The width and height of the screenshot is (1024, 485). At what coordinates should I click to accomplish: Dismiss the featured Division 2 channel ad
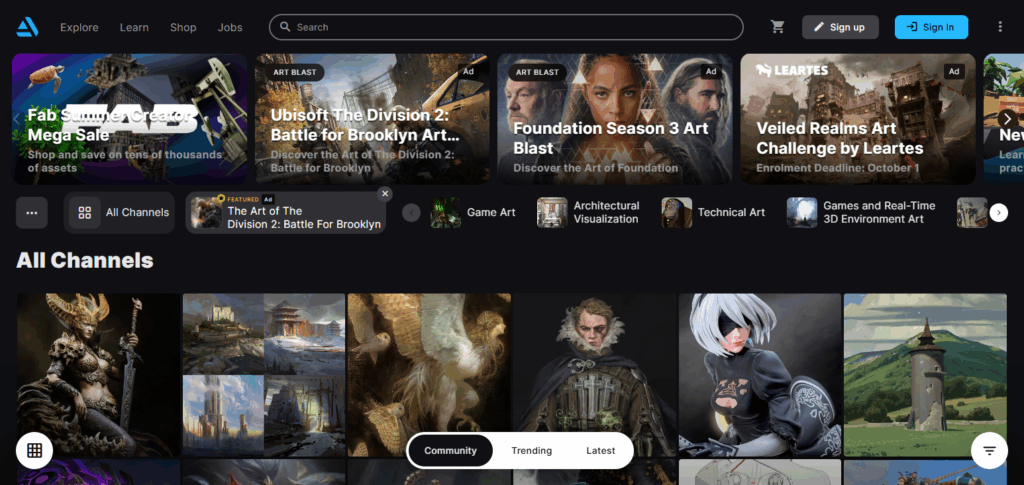point(385,193)
